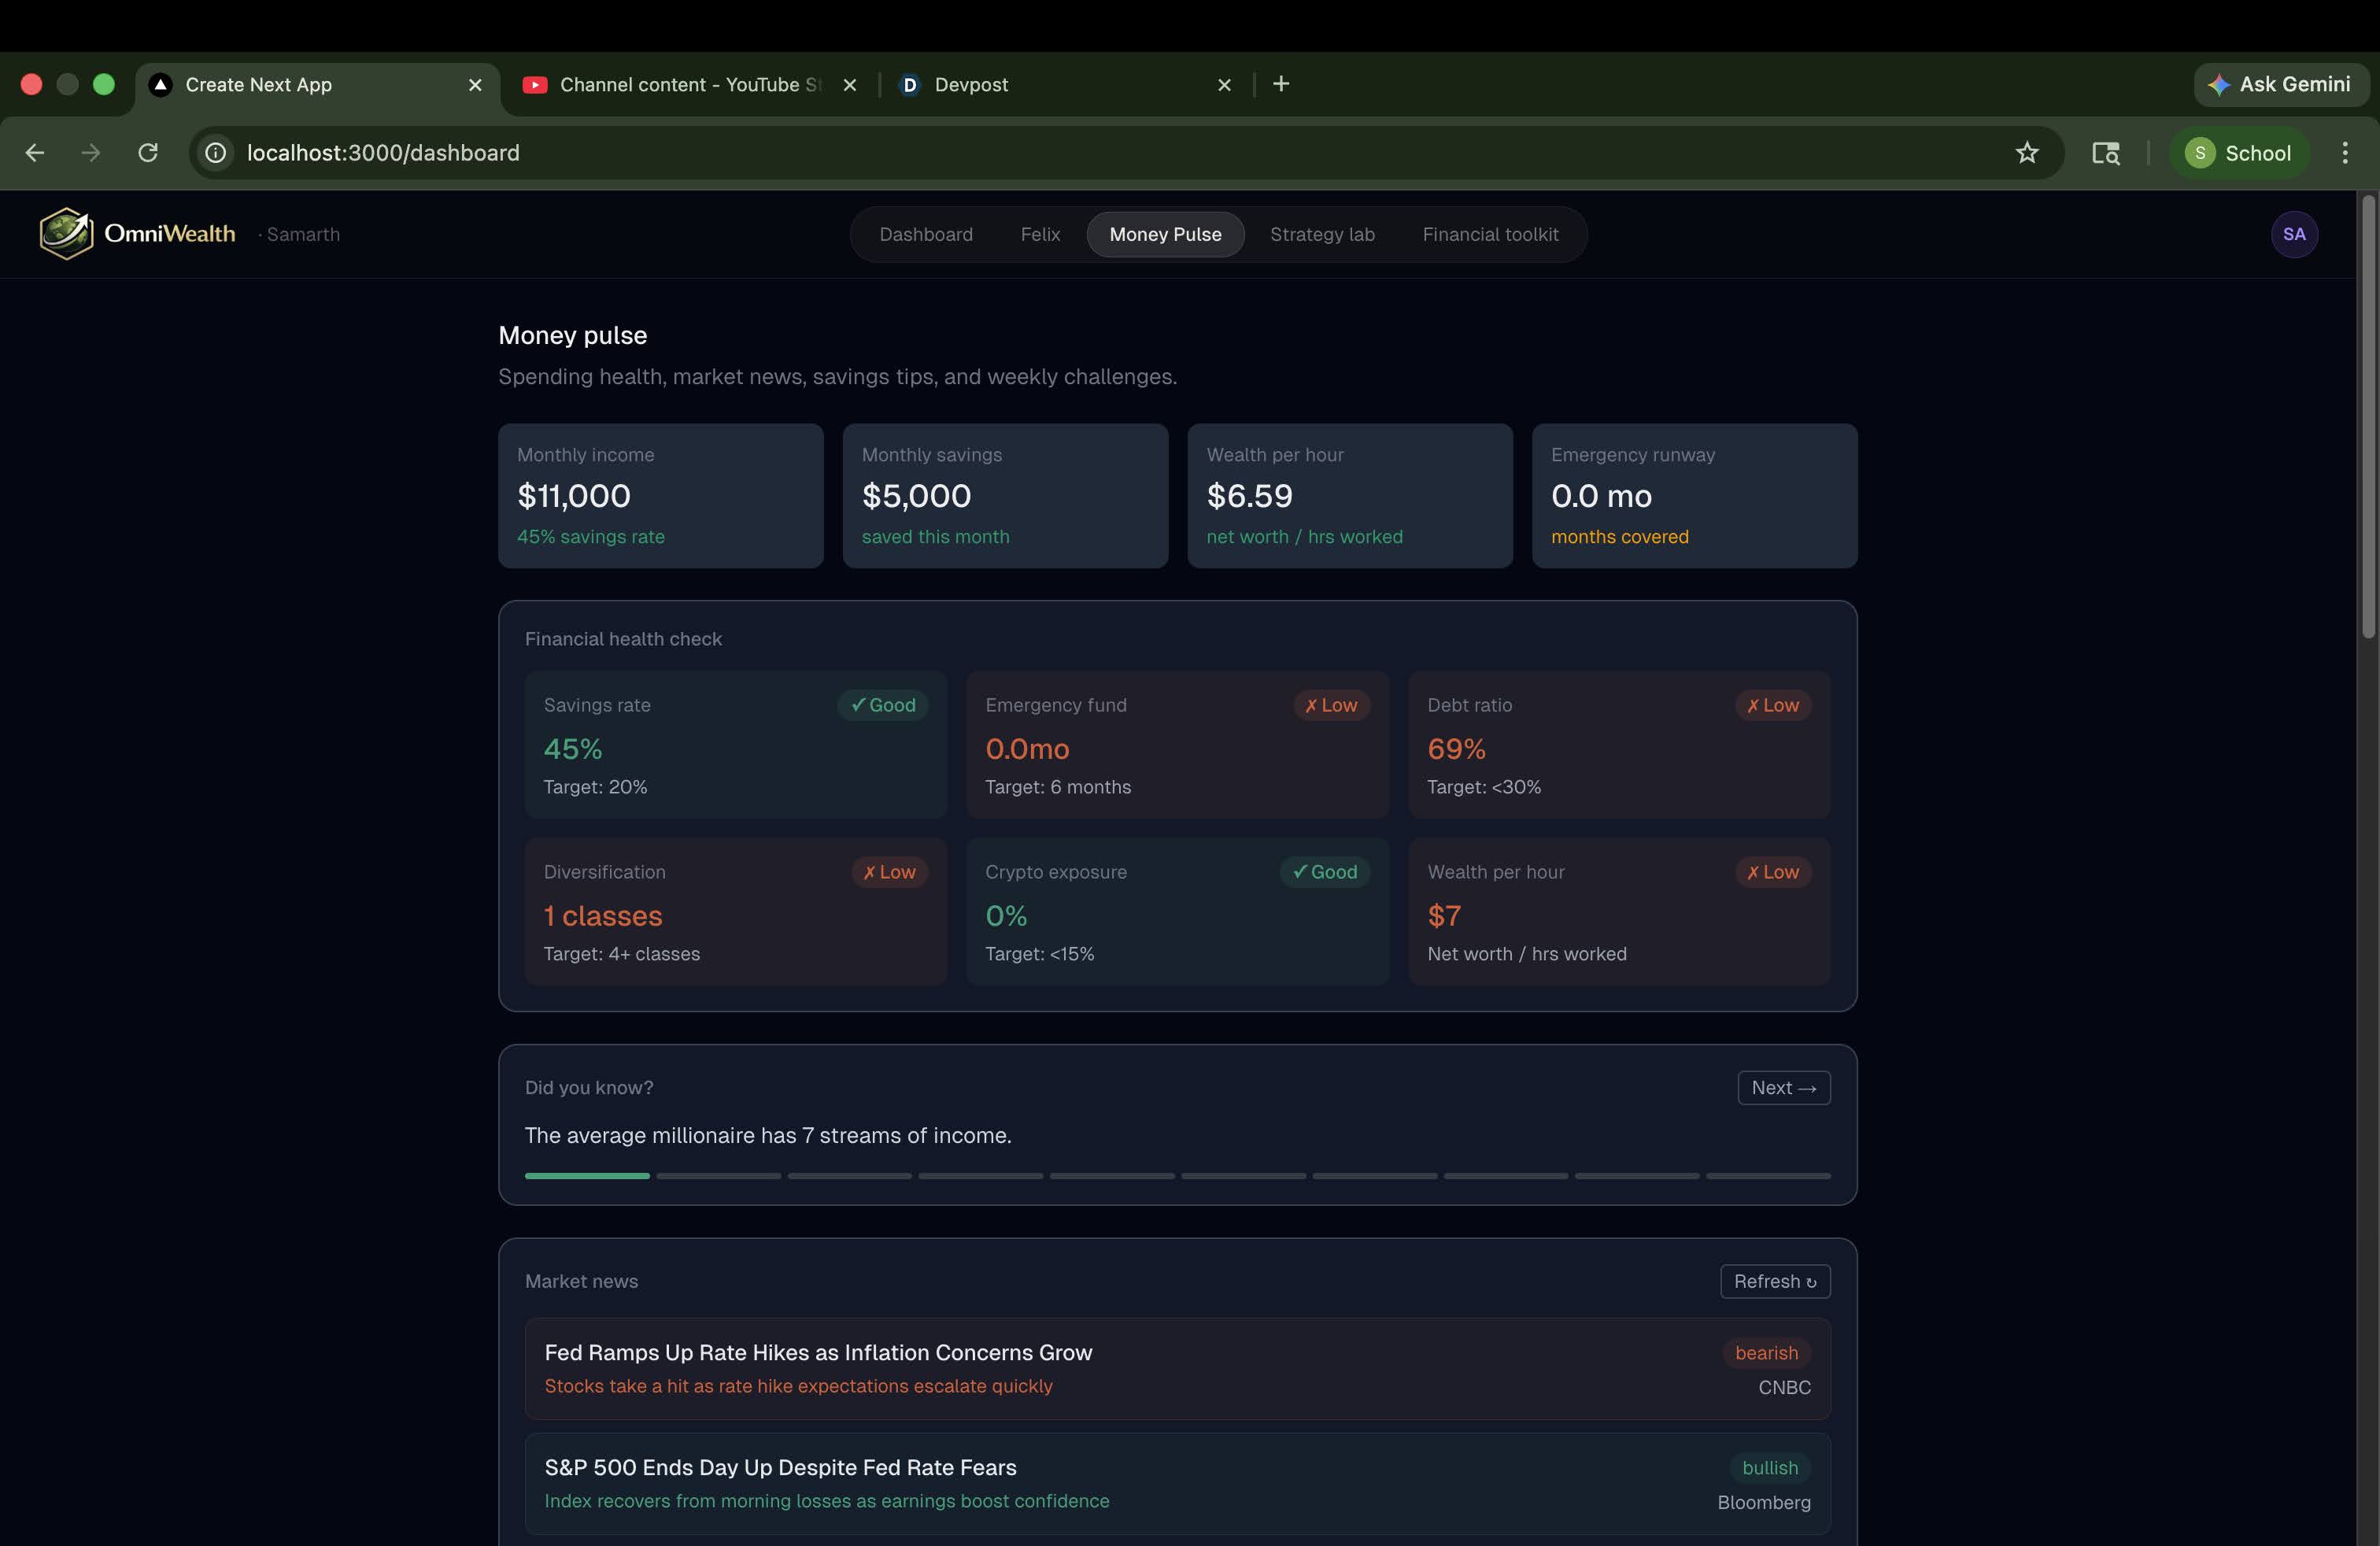
Task: Click the OmniWealth logo icon
Action: point(66,234)
